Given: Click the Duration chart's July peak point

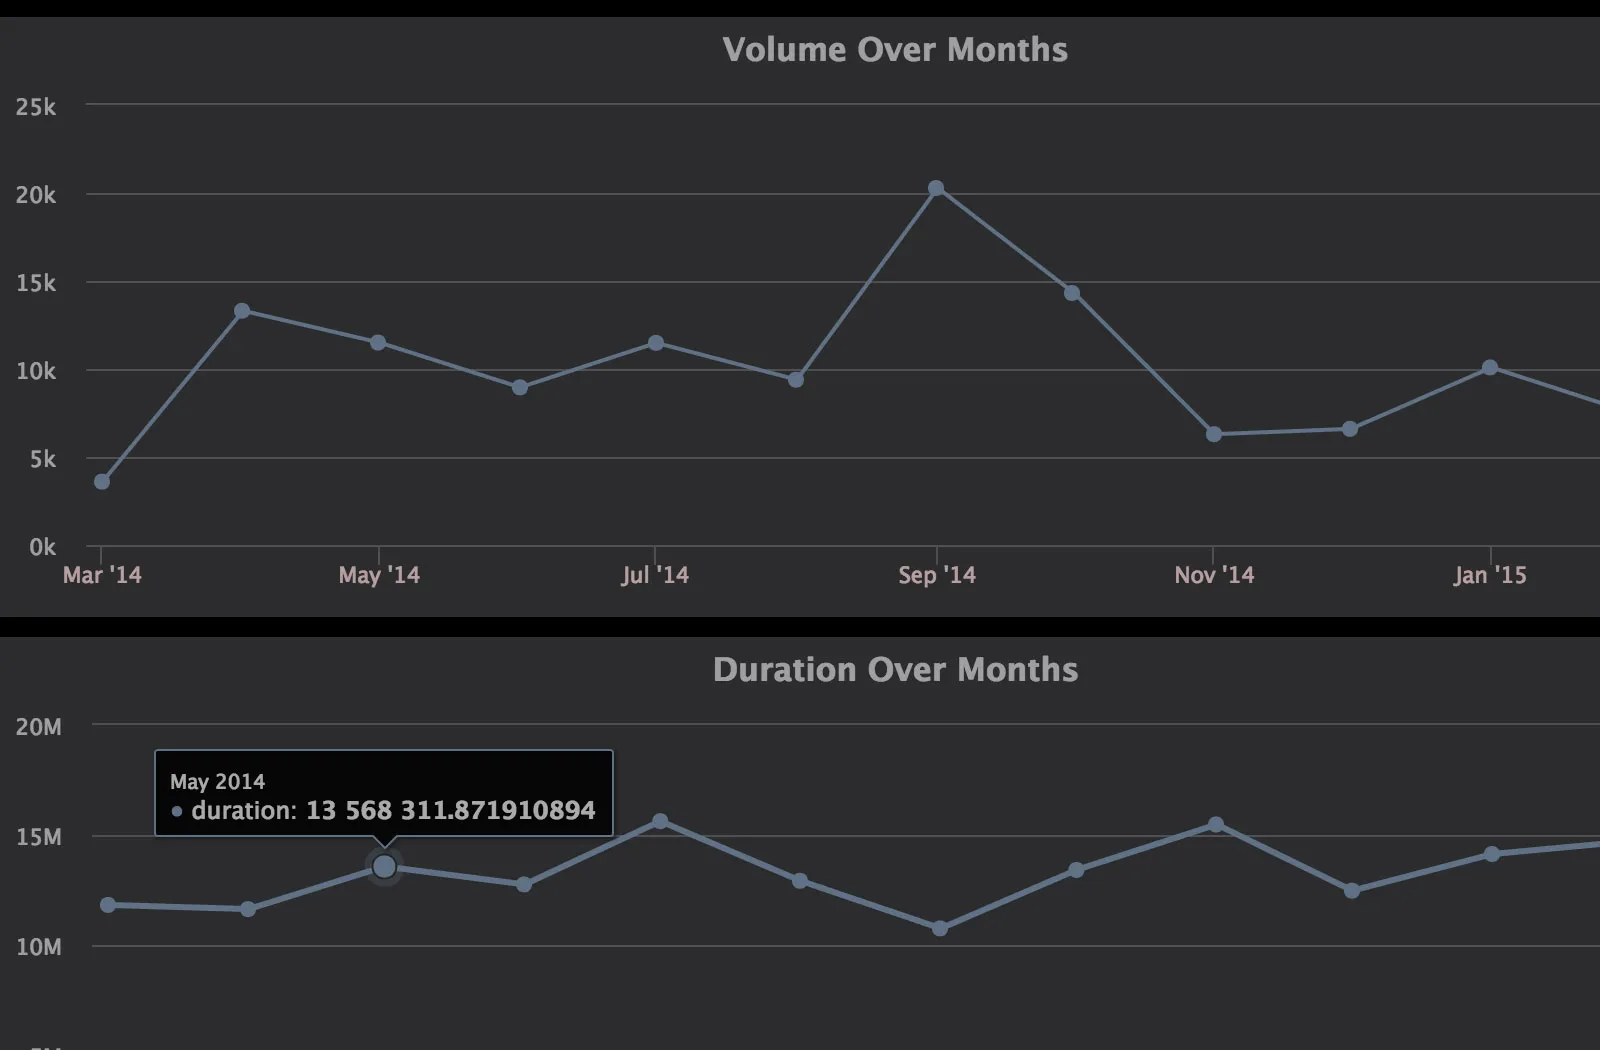Looking at the screenshot, I should click(660, 821).
